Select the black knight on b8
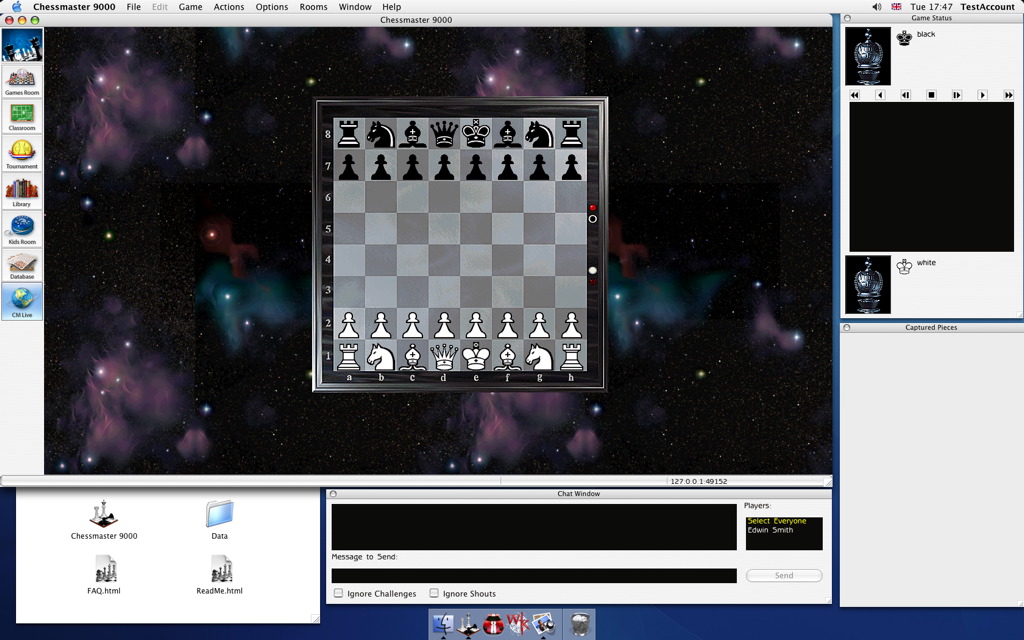 point(381,134)
